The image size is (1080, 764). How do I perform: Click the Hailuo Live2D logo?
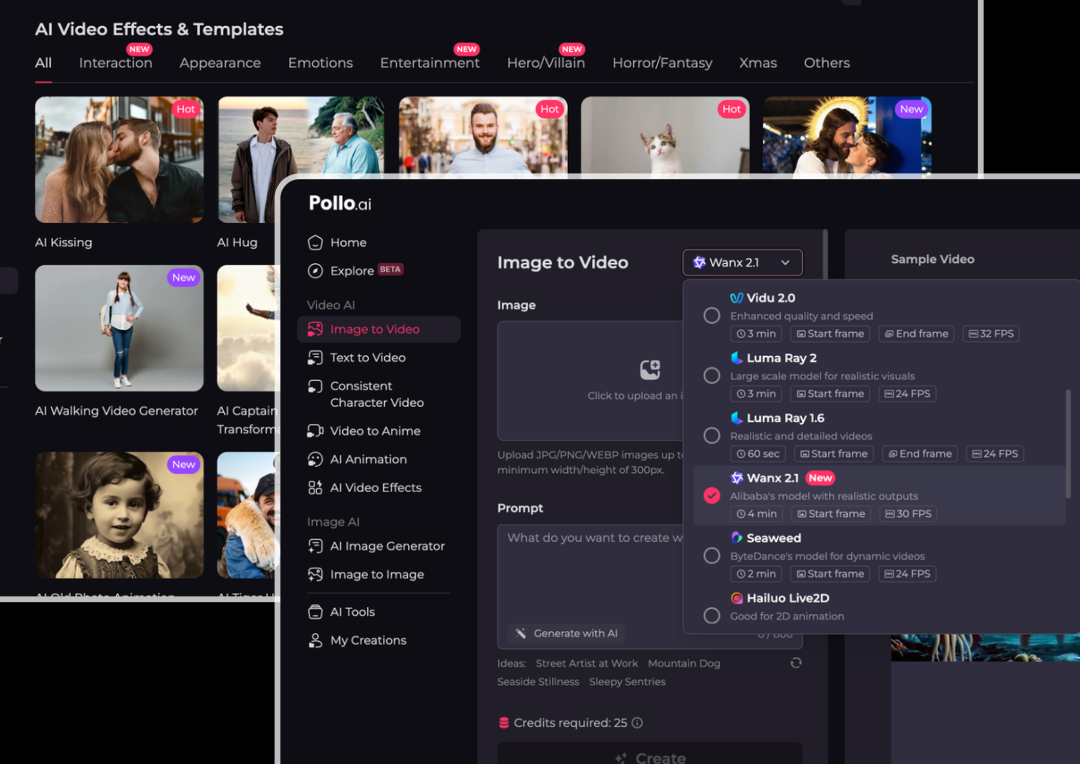tap(736, 598)
